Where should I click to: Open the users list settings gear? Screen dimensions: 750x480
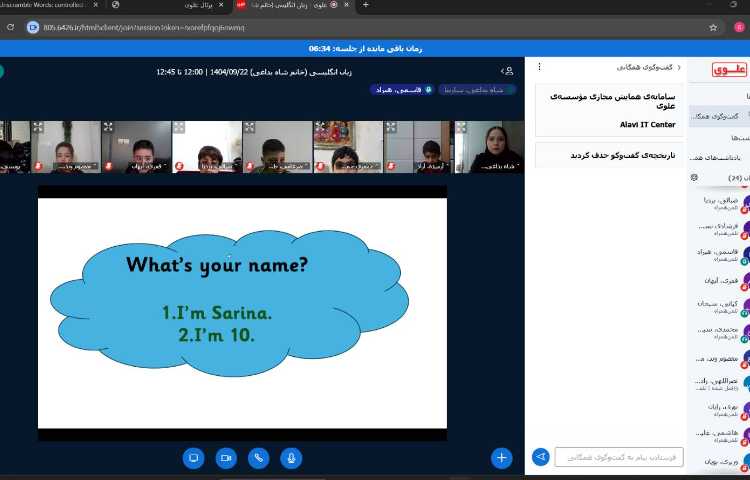click(694, 177)
